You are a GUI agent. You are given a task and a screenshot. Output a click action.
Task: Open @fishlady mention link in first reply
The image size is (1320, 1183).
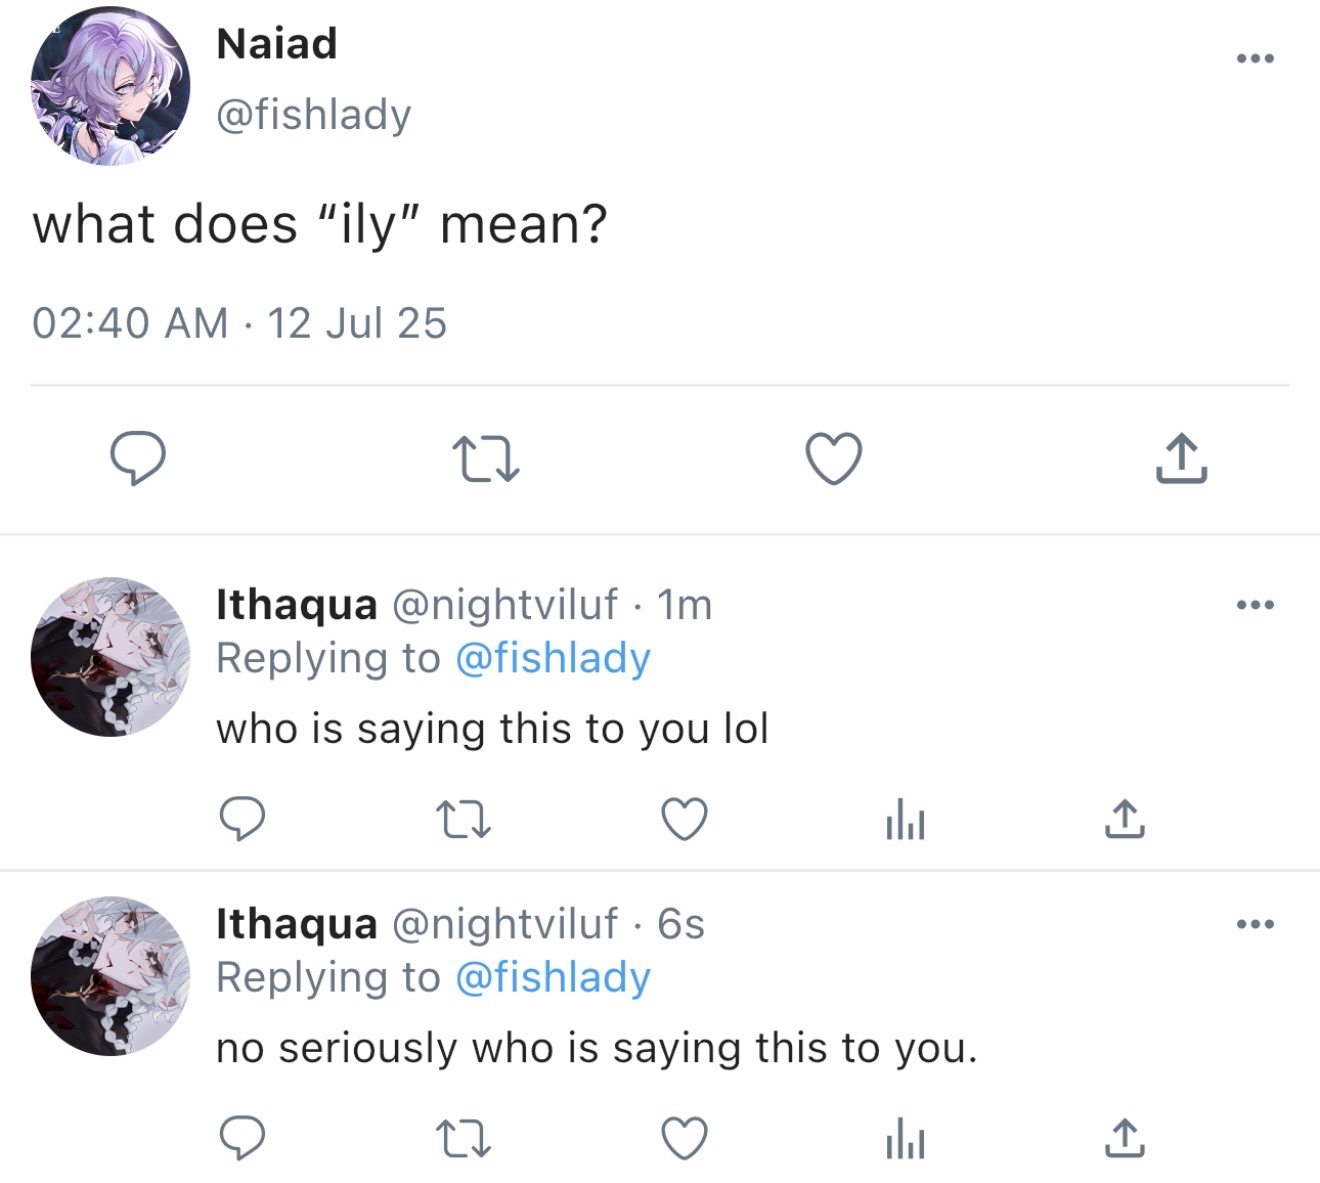553,659
